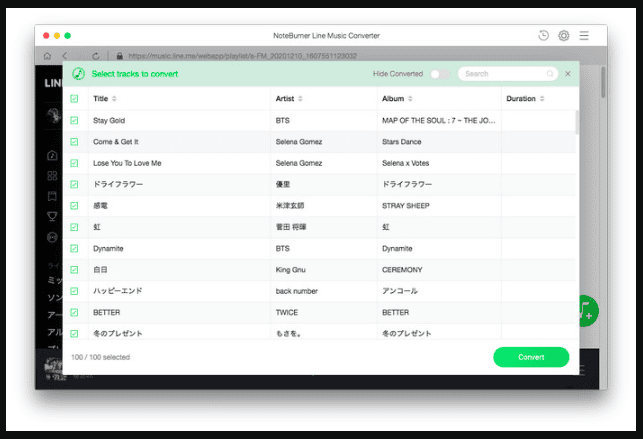This screenshot has height=439, width=643.
Task: Uncheck the BETTER track checkbox
Action: (74, 312)
